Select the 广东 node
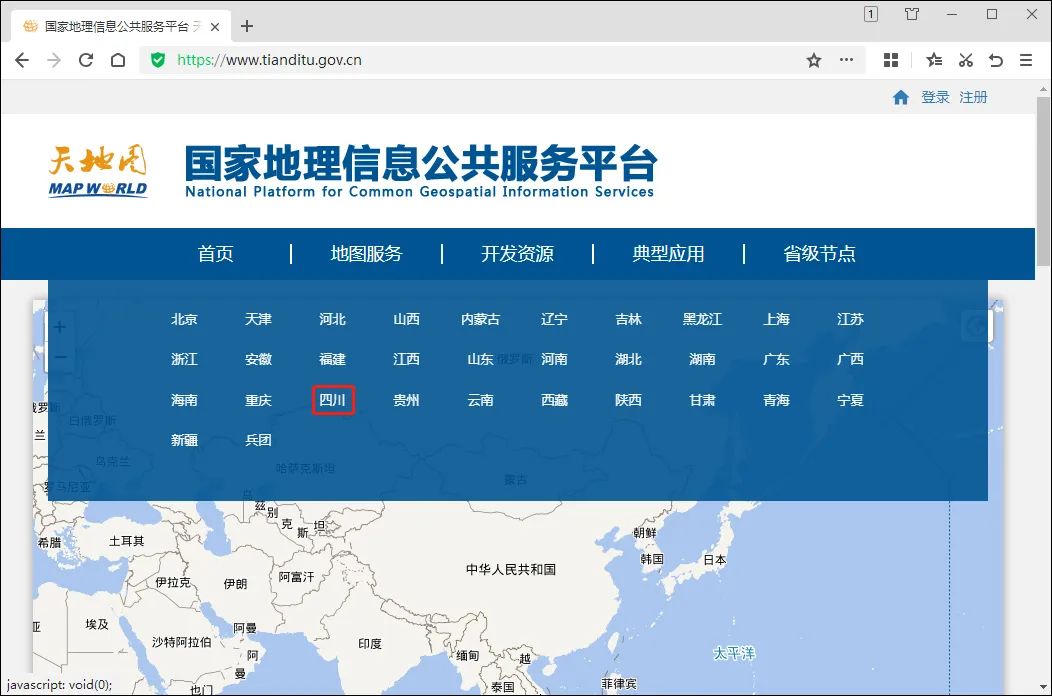 [x=776, y=360]
